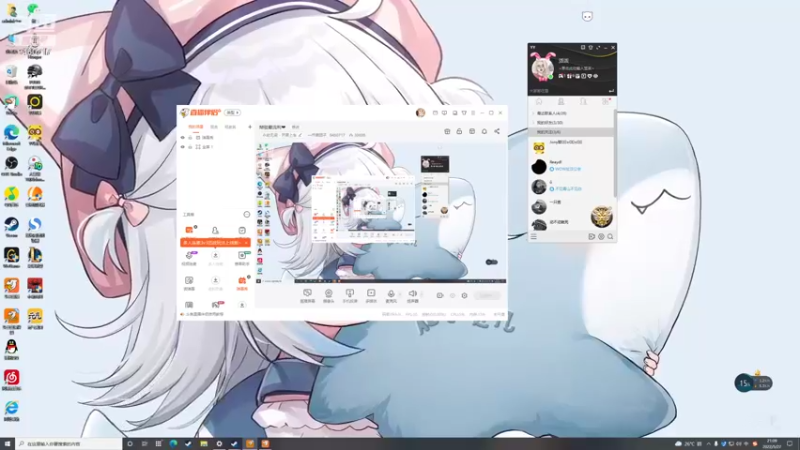Screen dimensions: 800x450
Task: Edit room title with the pencil icon
Action: (300, 135)
